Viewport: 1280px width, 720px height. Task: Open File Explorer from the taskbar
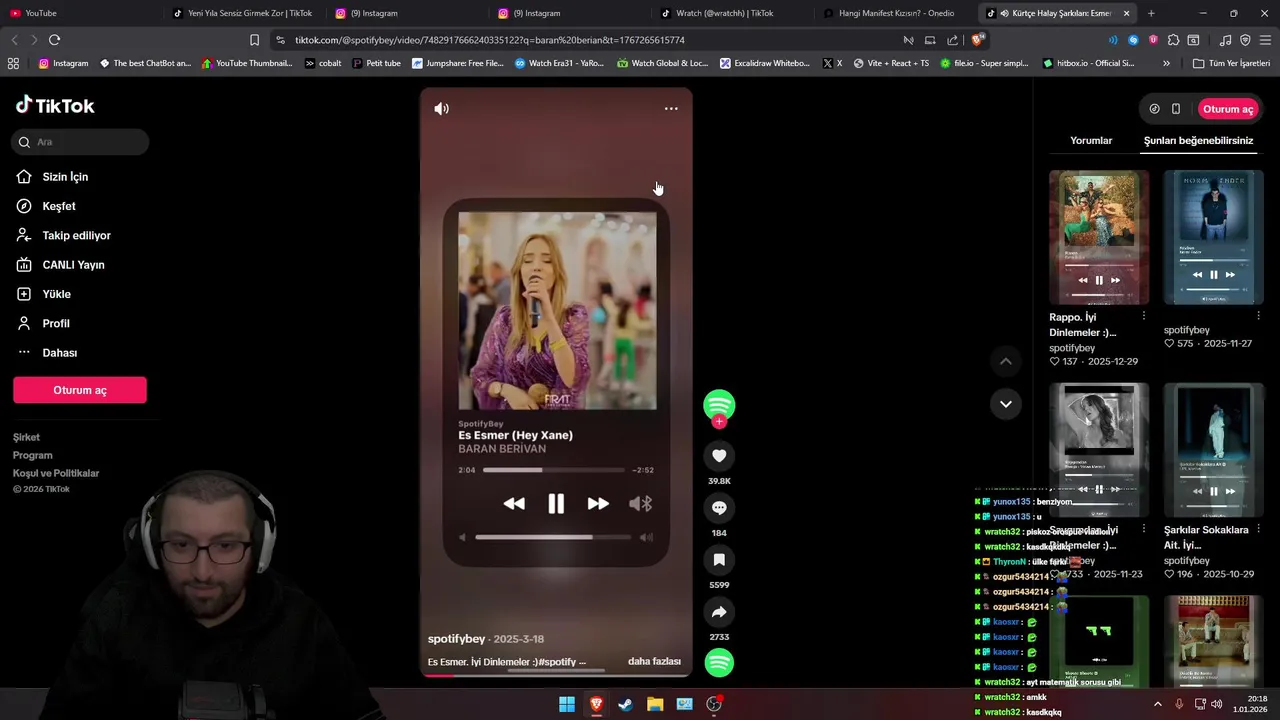coord(655,704)
